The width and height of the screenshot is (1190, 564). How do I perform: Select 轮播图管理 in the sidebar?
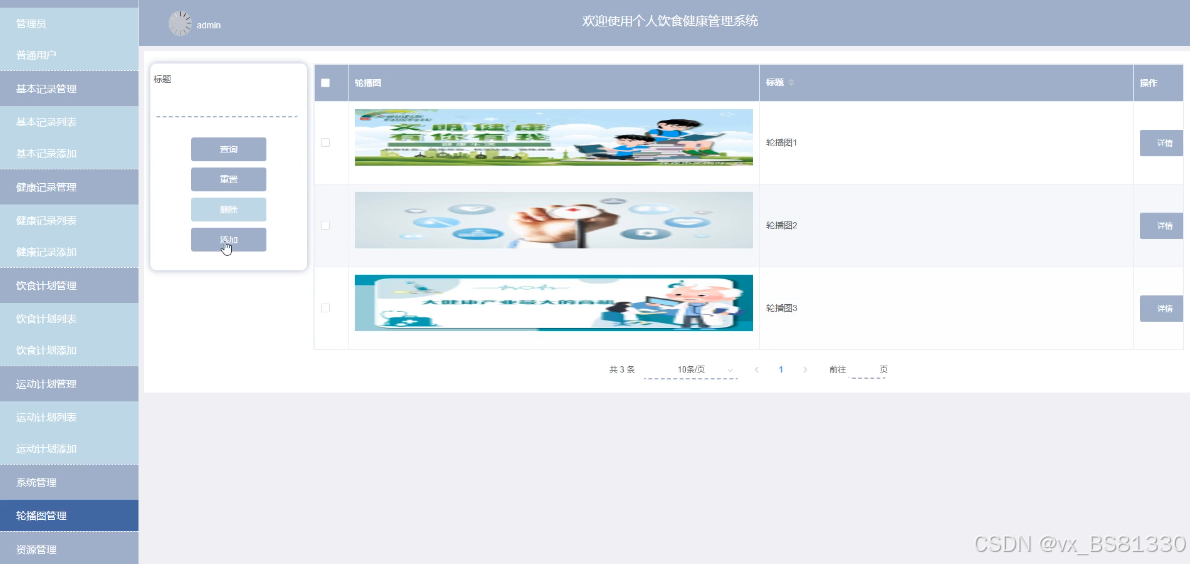point(69,516)
